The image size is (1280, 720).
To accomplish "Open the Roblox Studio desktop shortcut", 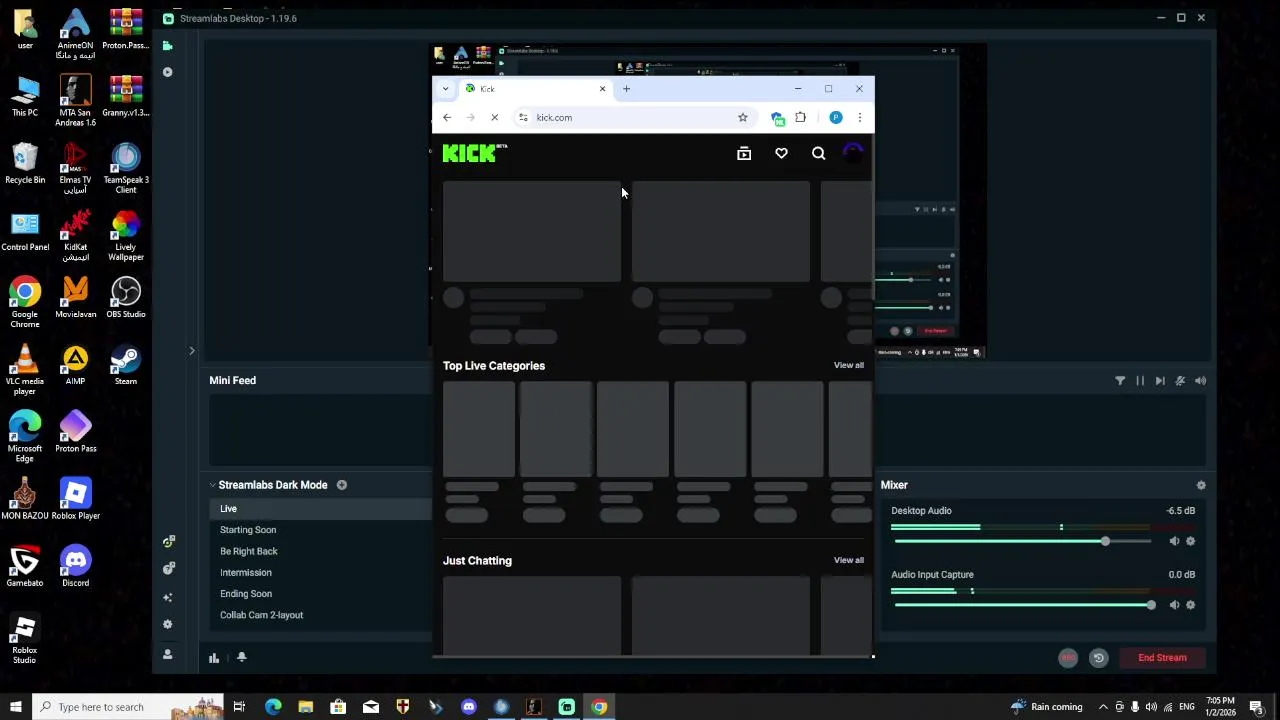I will click(x=24, y=640).
